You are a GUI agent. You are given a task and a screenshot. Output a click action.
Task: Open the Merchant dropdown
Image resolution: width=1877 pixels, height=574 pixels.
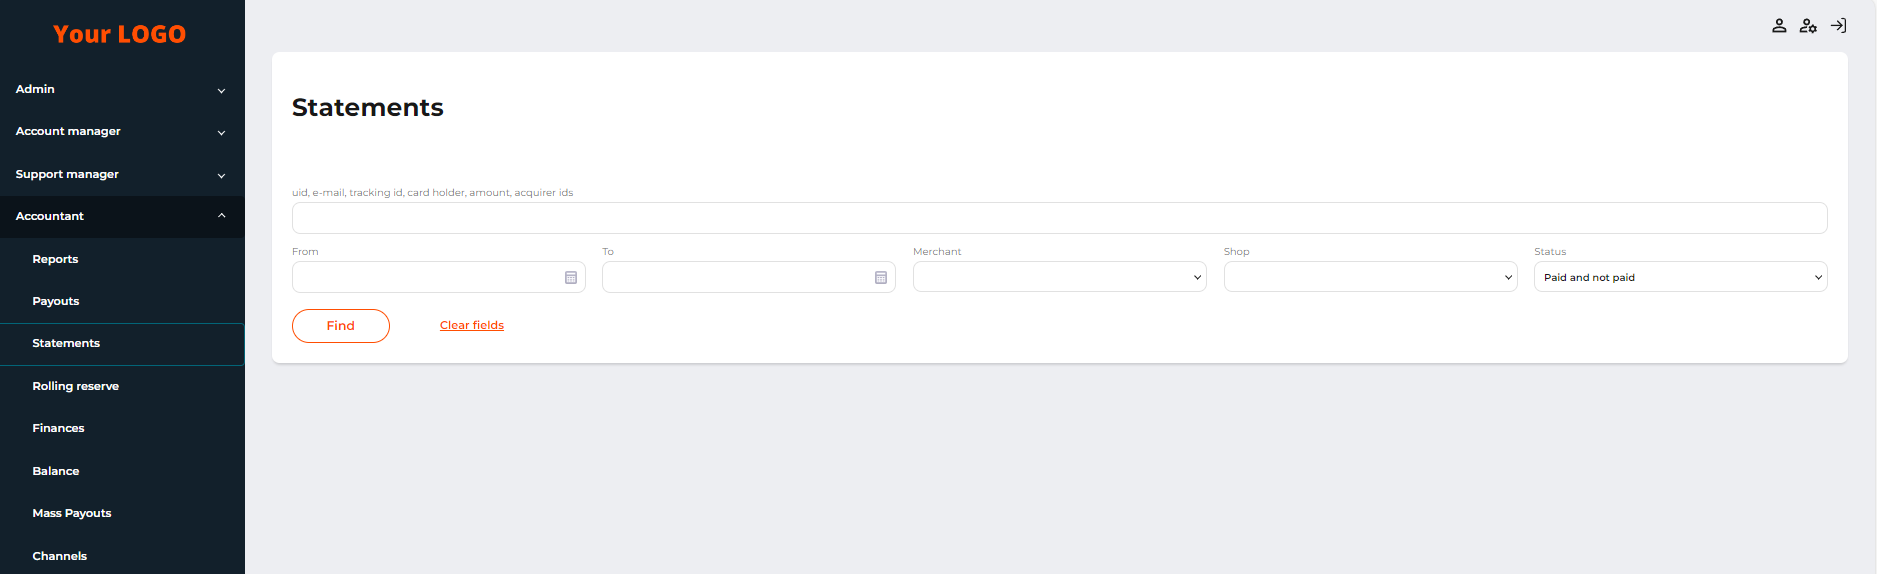1059,278
